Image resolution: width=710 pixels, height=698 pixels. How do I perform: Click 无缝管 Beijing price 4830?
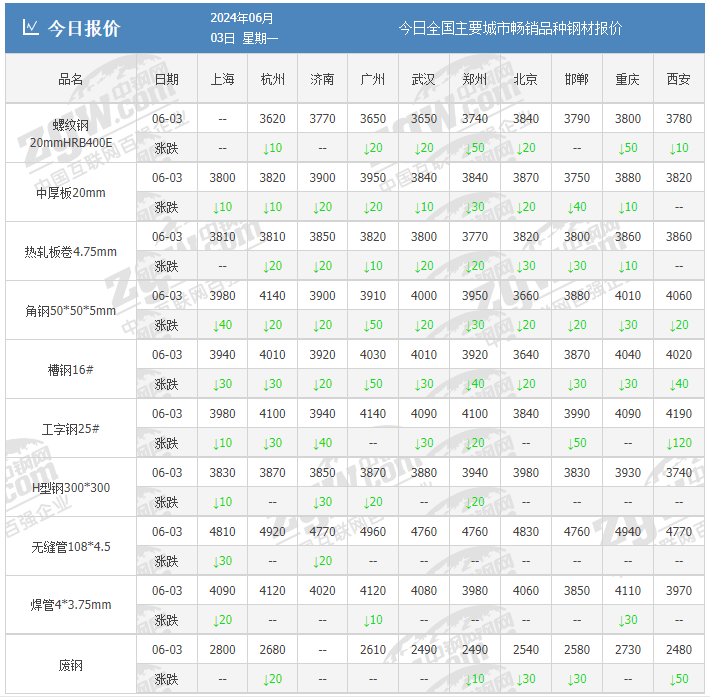[x=526, y=531]
